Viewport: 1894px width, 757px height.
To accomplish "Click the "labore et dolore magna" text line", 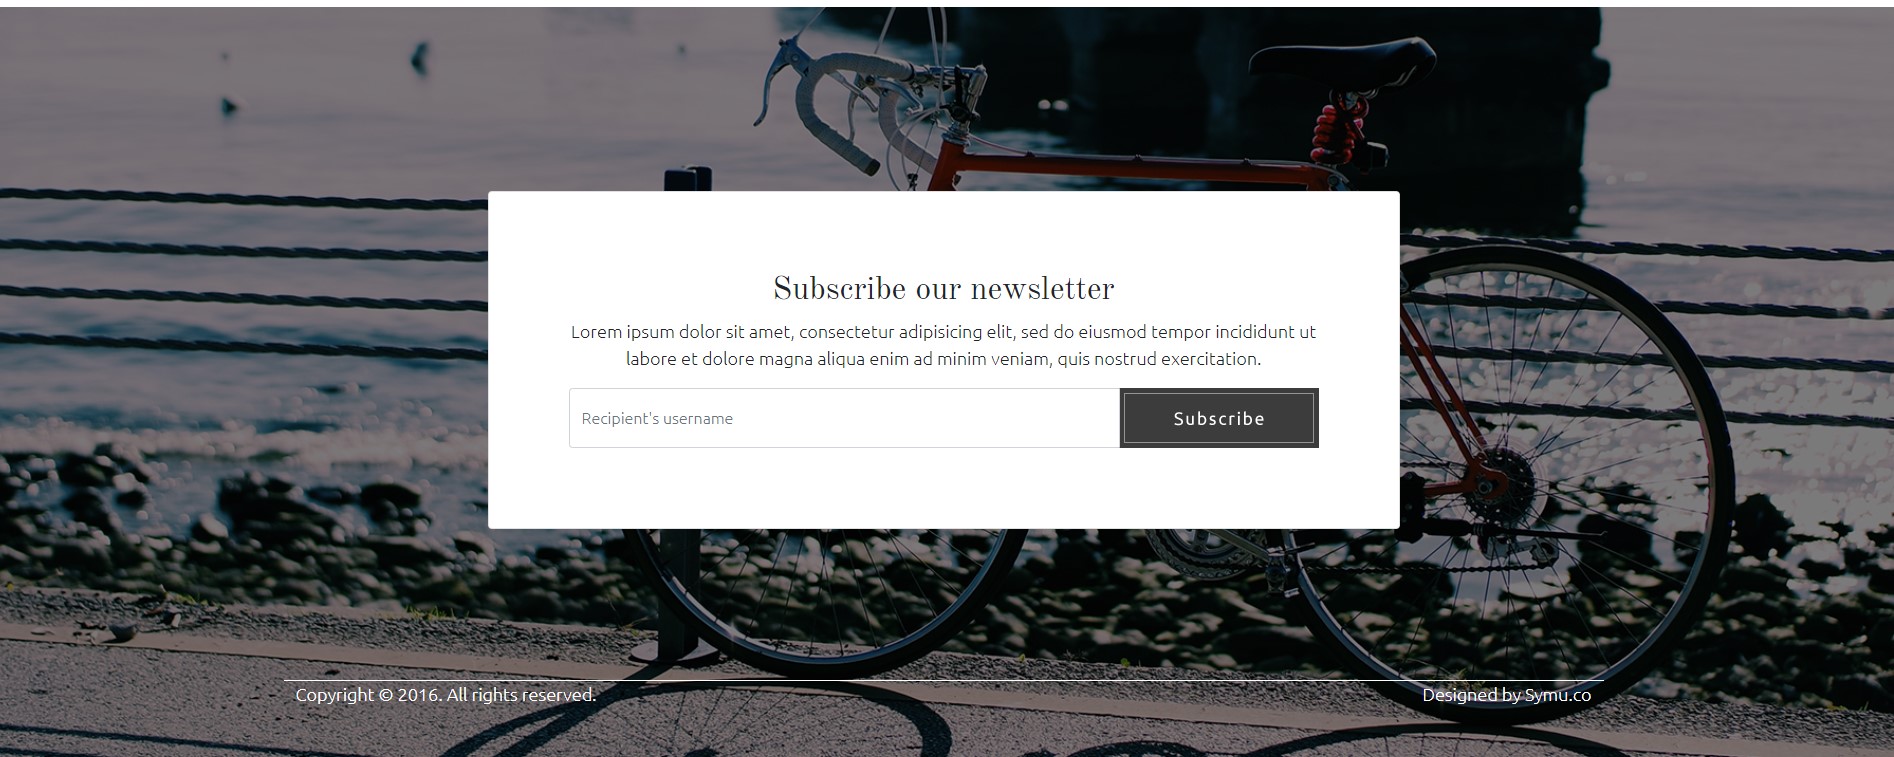I will 943,358.
